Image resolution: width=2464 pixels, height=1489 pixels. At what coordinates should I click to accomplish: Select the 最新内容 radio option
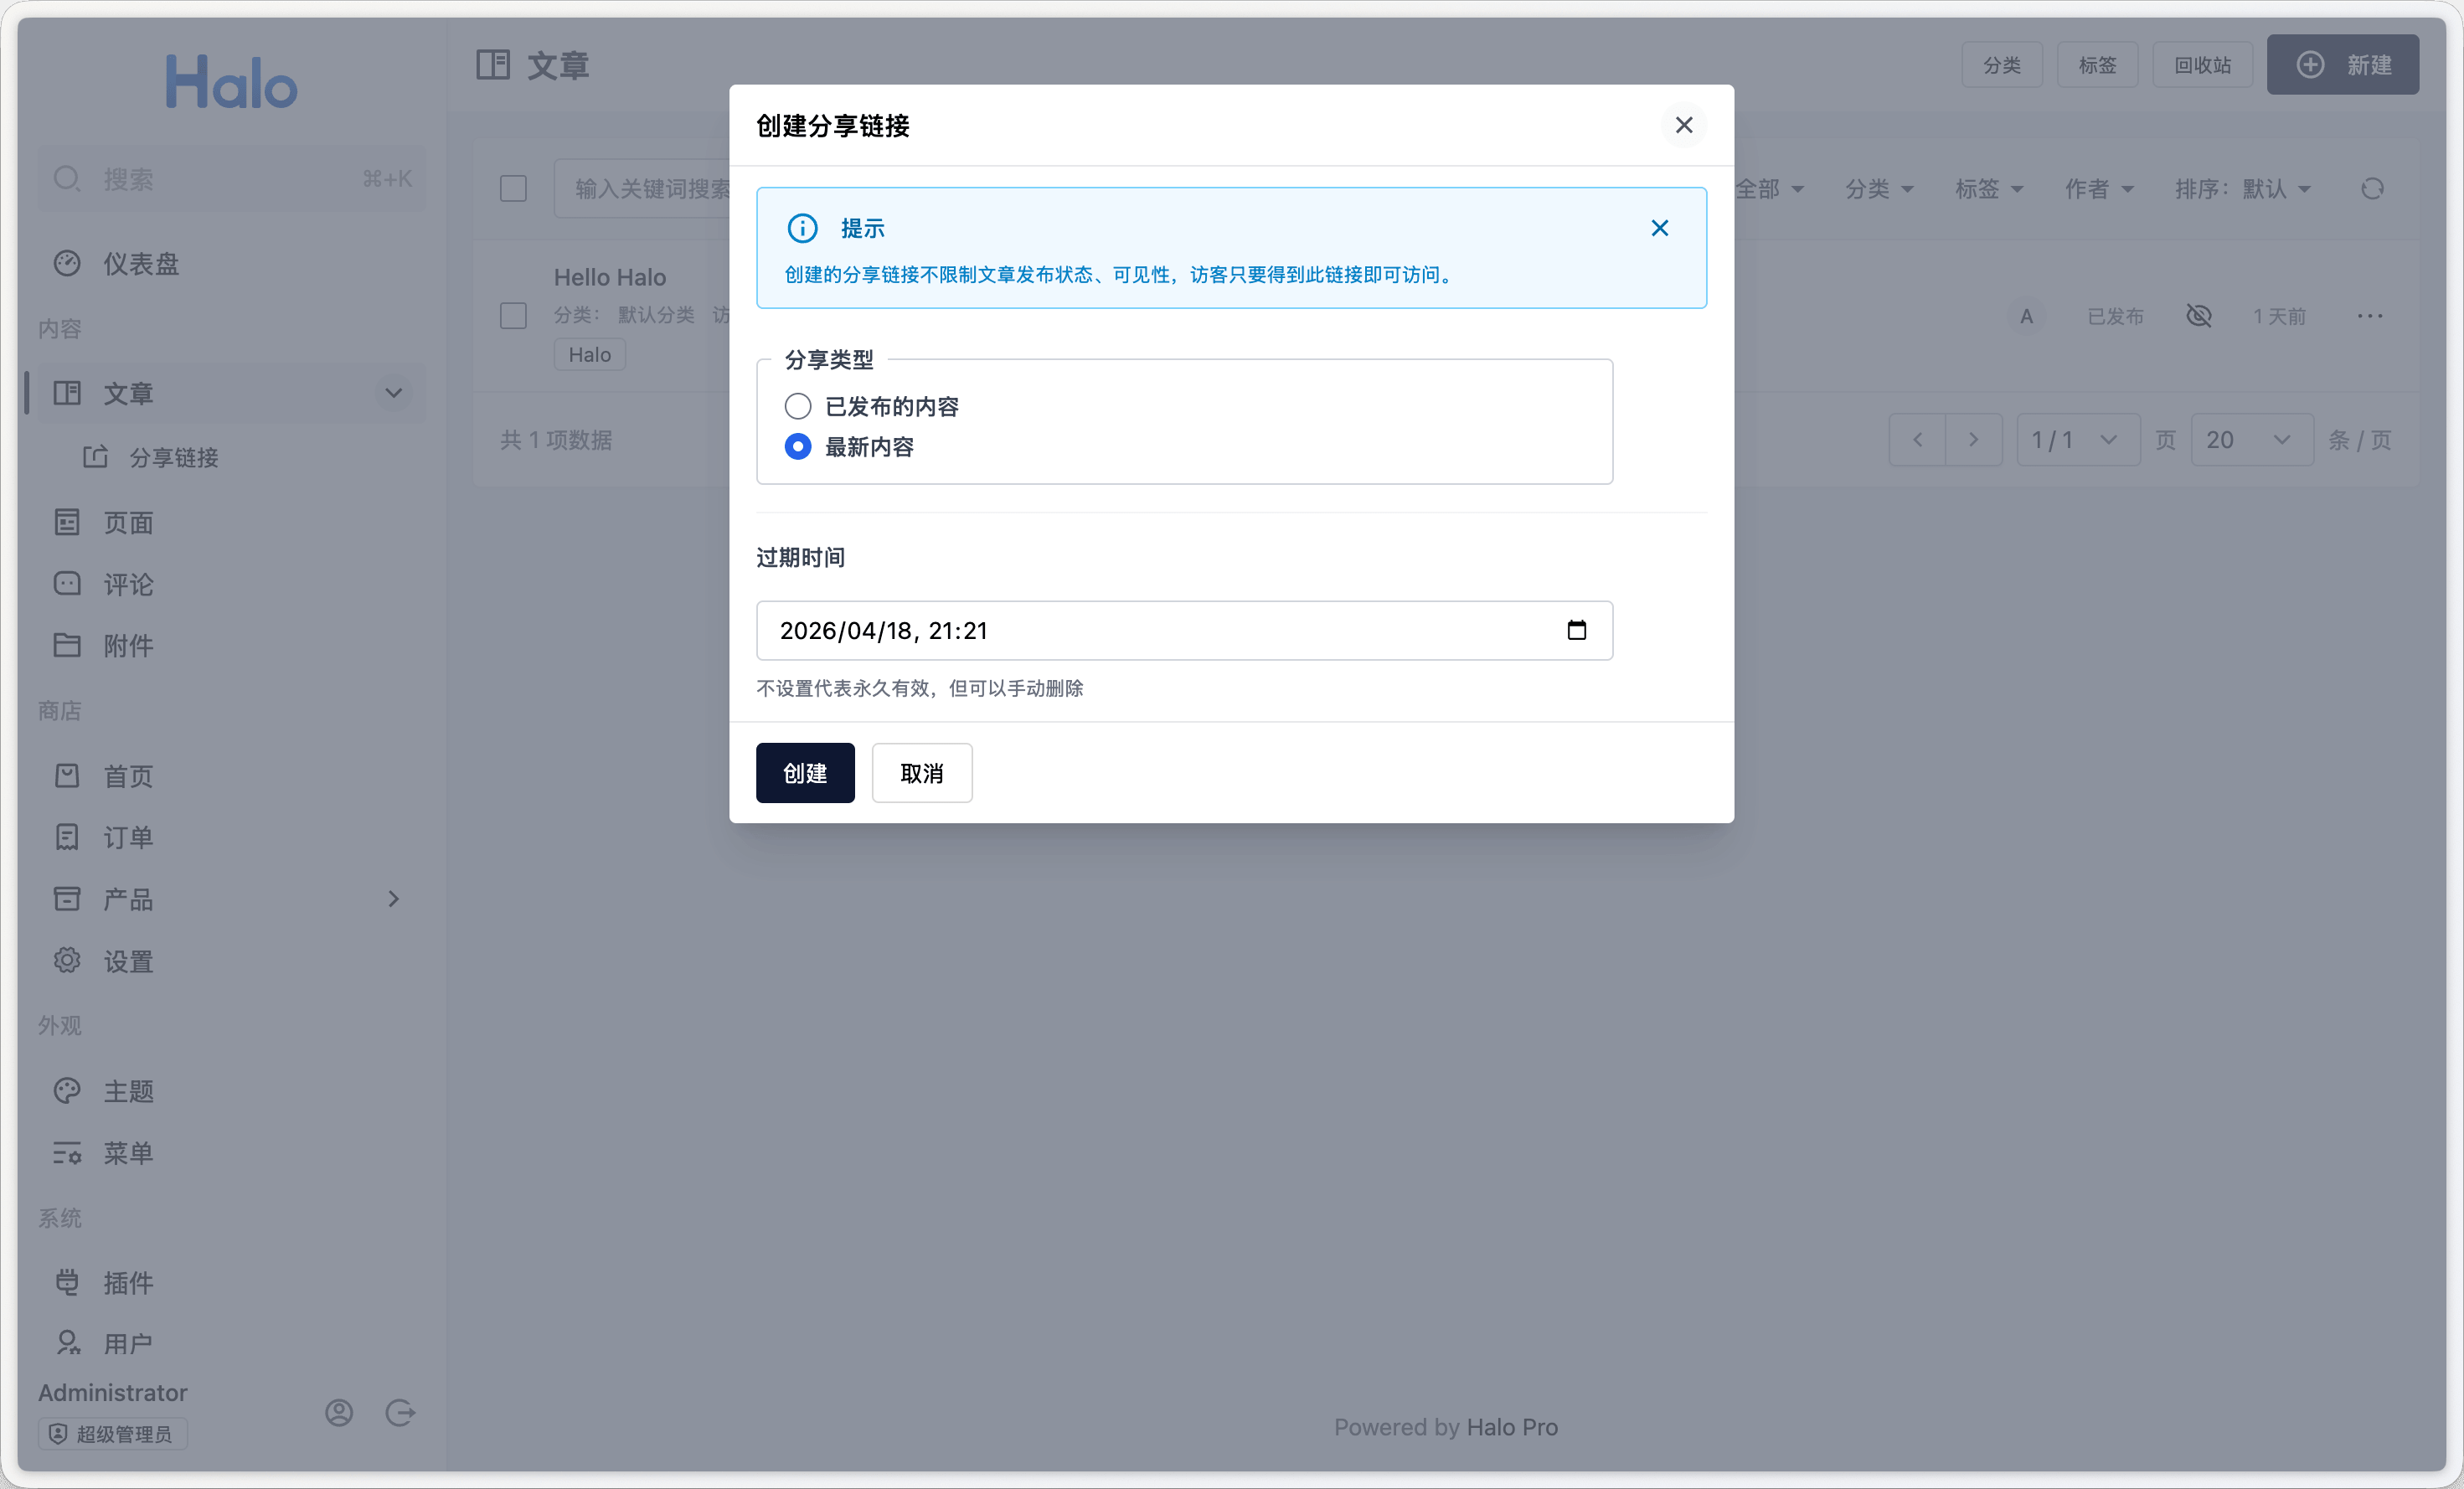(x=797, y=446)
